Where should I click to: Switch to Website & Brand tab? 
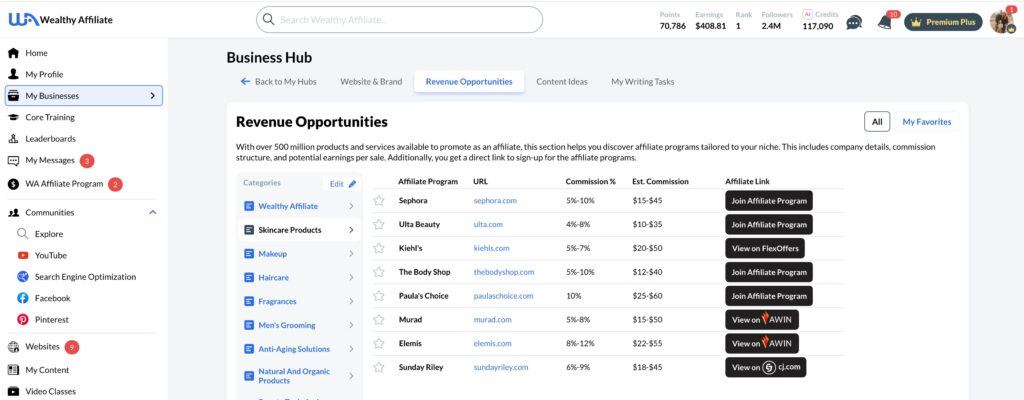[x=371, y=82]
